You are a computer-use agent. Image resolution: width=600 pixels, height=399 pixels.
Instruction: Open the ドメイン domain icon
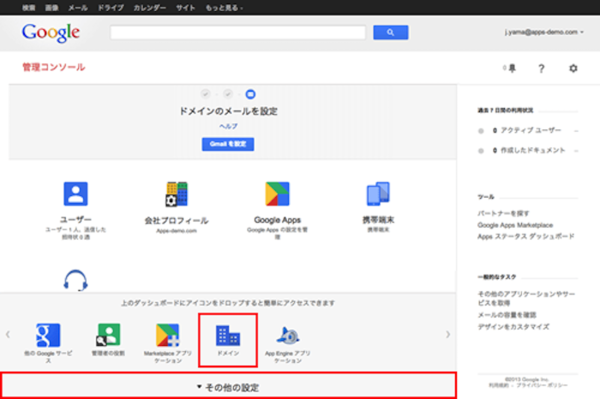[x=228, y=335]
